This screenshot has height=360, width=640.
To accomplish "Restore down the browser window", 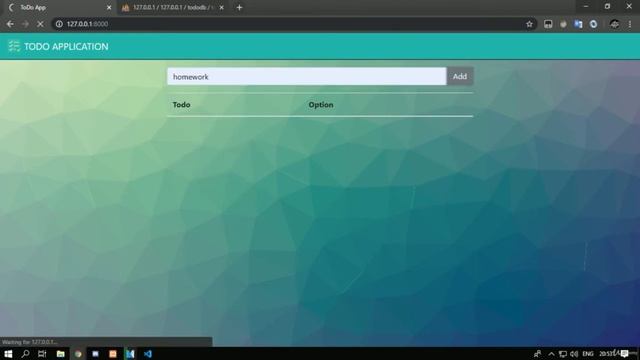I will click(x=607, y=6).
